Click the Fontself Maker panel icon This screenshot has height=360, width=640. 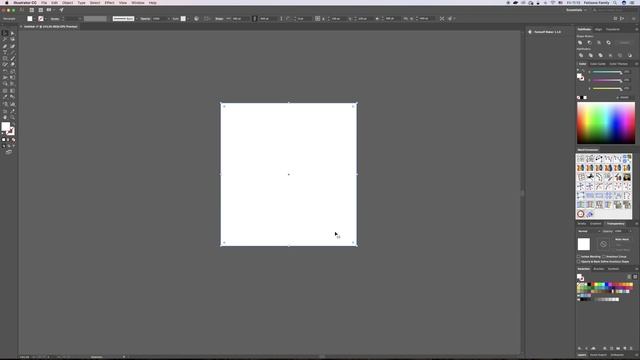[x=530, y=32]
